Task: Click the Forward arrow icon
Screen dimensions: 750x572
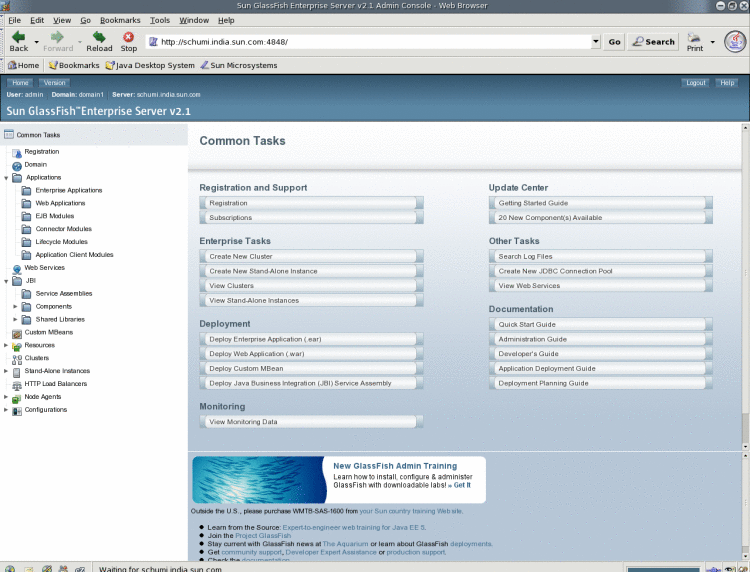Action: point(57,37)
